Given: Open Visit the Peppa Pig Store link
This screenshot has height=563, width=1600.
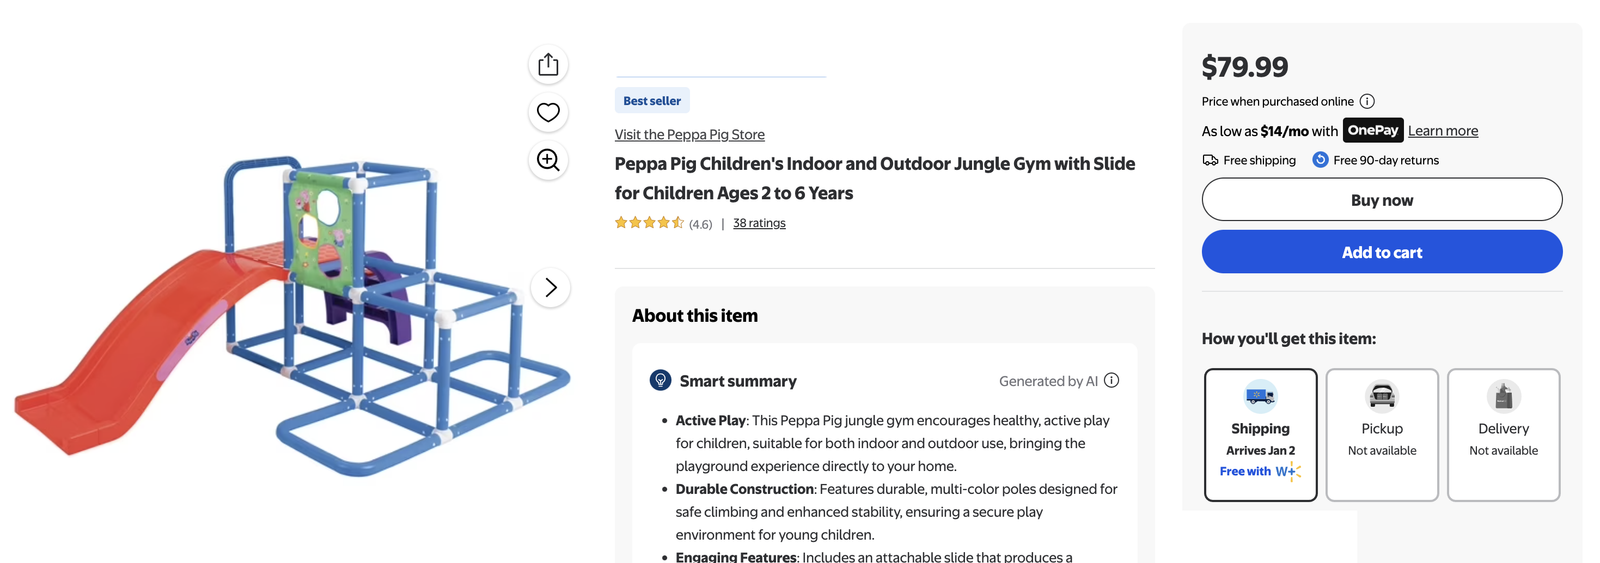Looking at the screenshot, I should 689,135.
